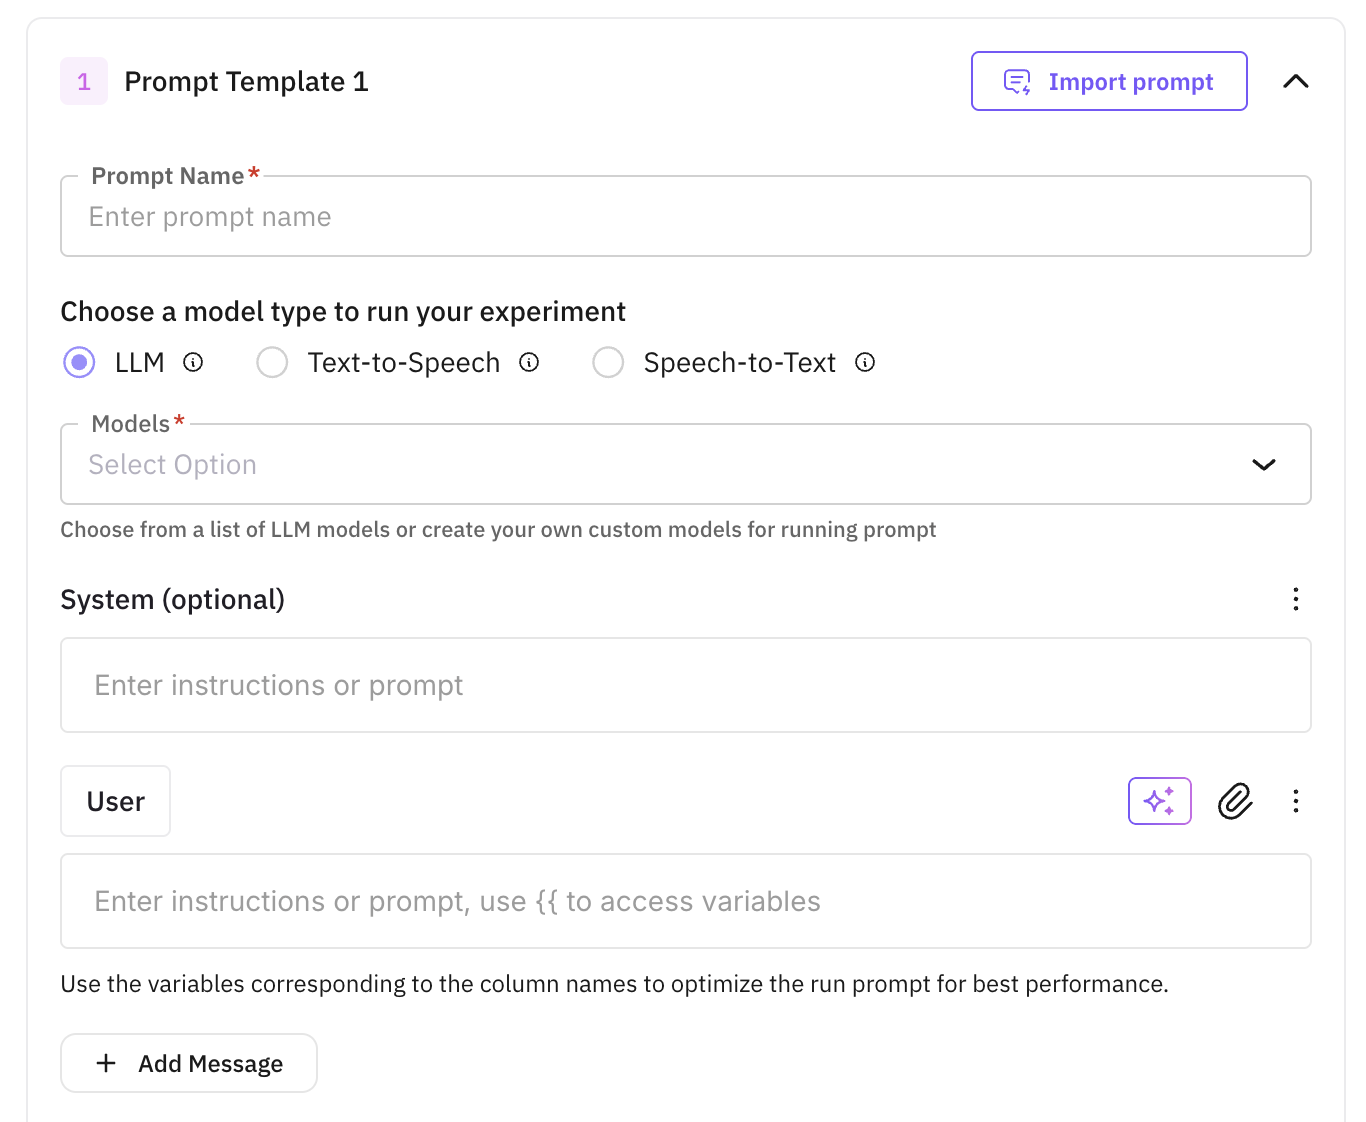The image size is (1366, 1122).
Task: Click the Add Message button
Action: point(188,1063)
